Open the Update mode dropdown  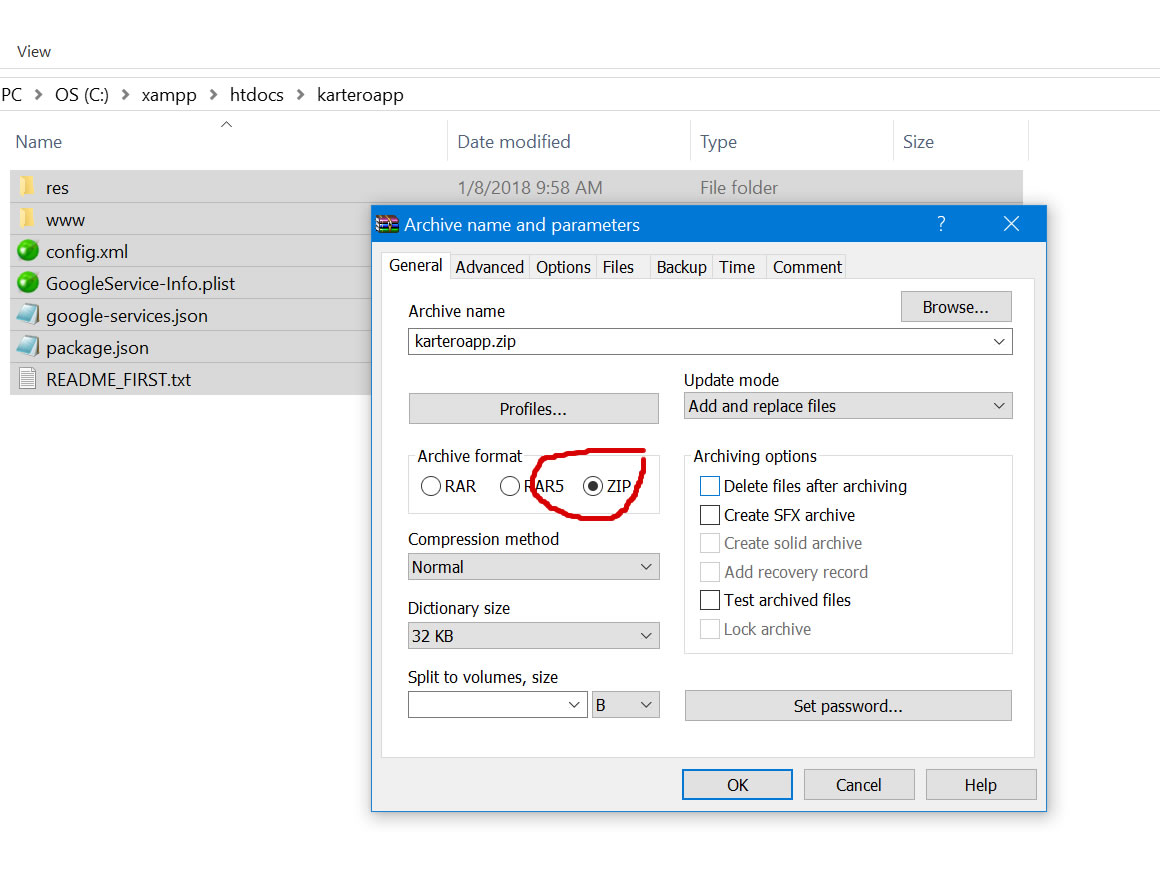848,406
